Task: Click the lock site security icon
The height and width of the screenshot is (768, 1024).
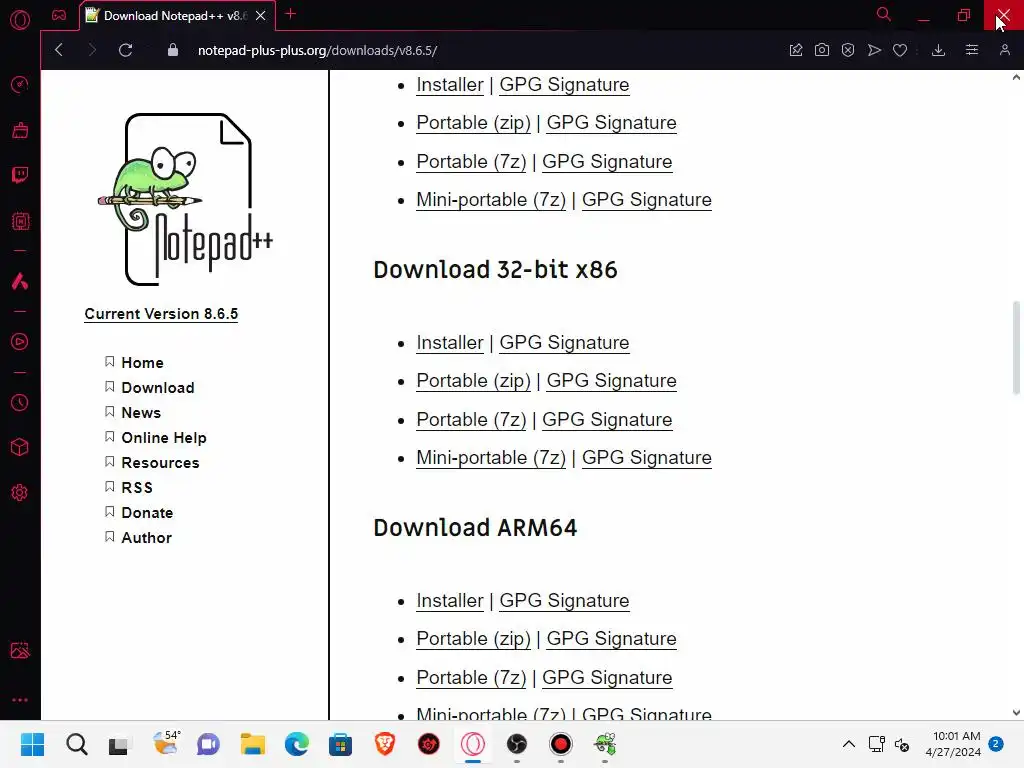Action: pos(172,50)
